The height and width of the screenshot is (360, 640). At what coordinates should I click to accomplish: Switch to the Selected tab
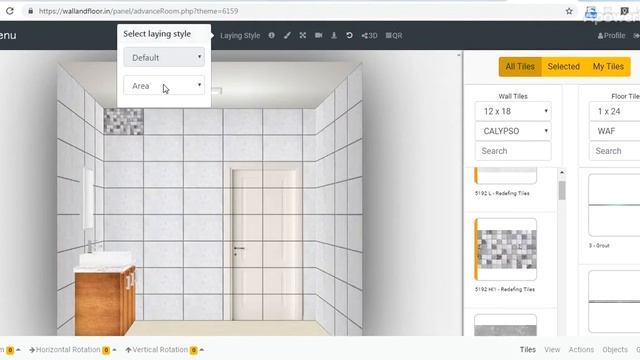tap(564, 67)
